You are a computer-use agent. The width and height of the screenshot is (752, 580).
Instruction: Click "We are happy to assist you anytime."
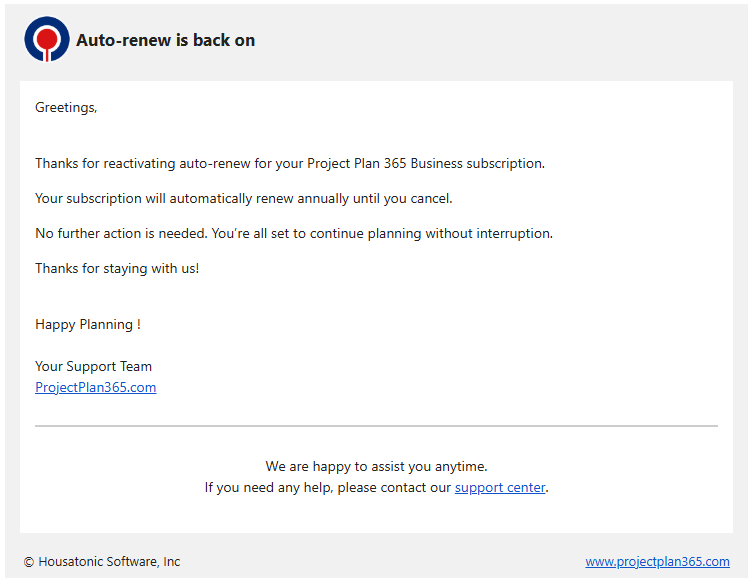click(376, 466)
